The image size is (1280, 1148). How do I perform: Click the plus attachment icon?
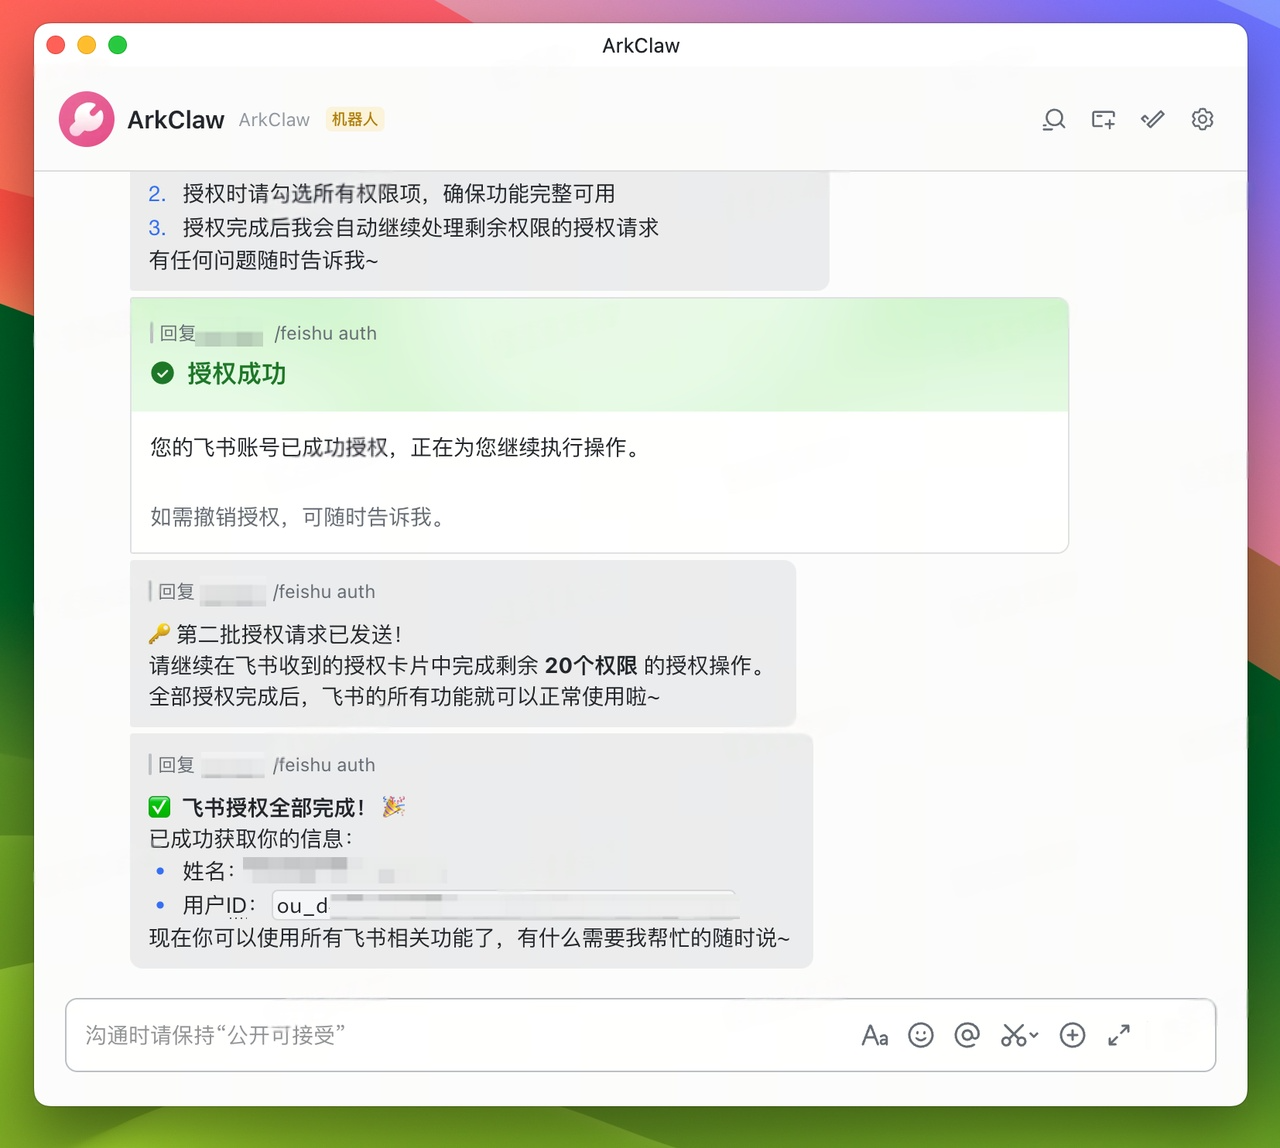point(1072,1036)
